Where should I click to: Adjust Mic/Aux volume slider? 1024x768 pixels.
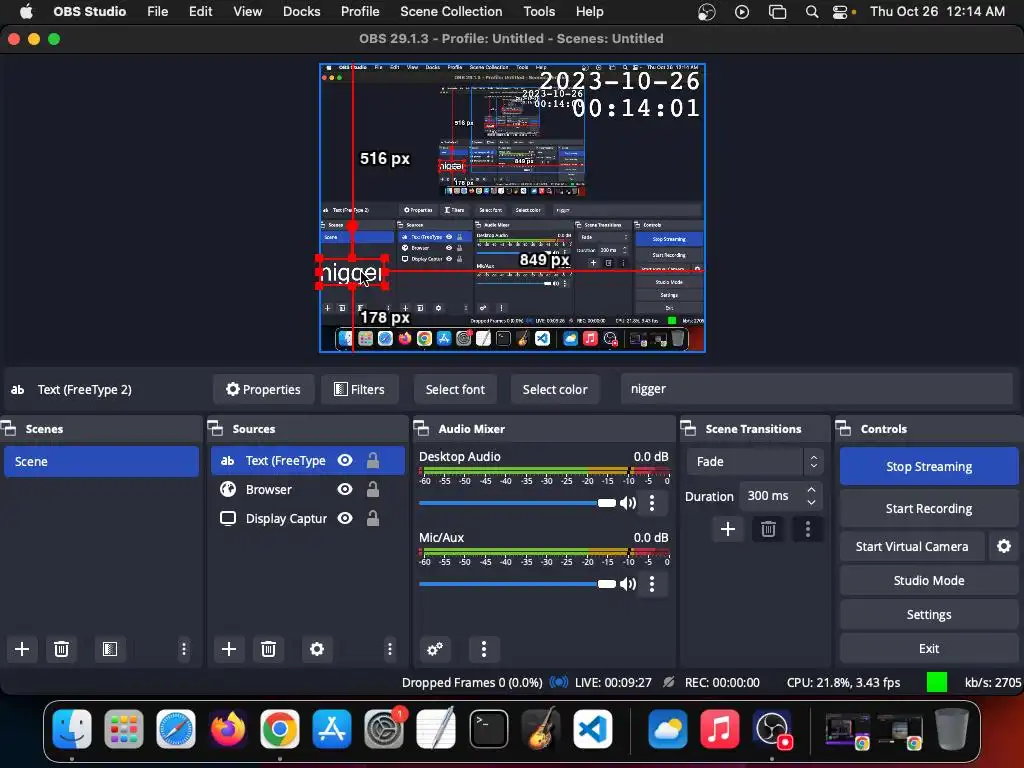[x=517, y=584]
